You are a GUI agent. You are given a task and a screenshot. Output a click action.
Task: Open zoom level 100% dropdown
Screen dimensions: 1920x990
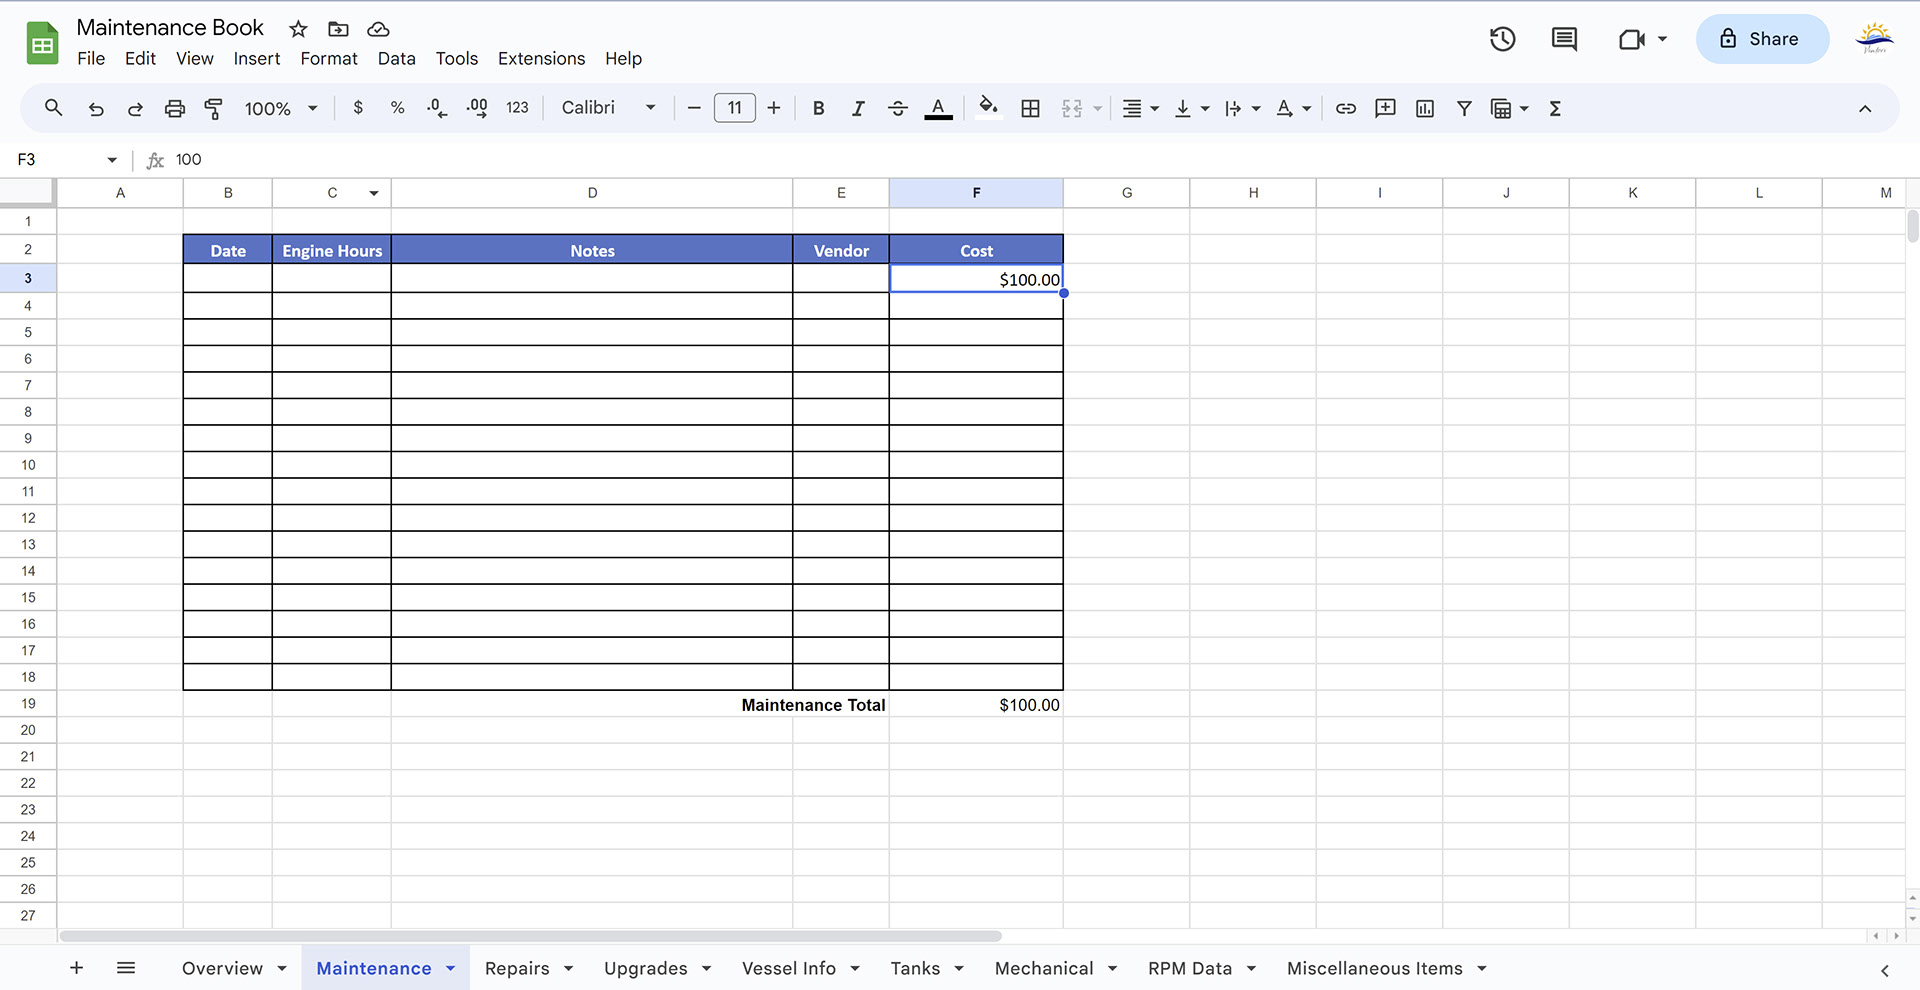coord(281,108)
